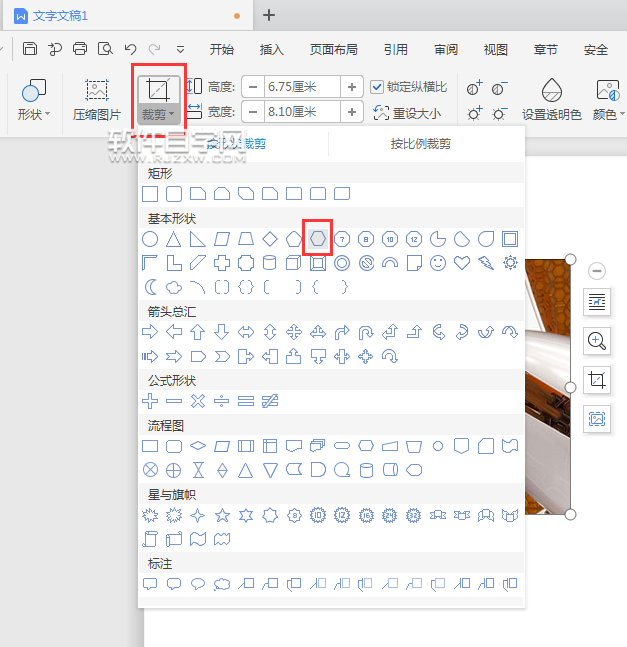Image resolution: width=627 pixels, height=647 pixels.
Task: Select the plus sign in 公式形状
Action: pyautogui.click(x=150, y=401)
